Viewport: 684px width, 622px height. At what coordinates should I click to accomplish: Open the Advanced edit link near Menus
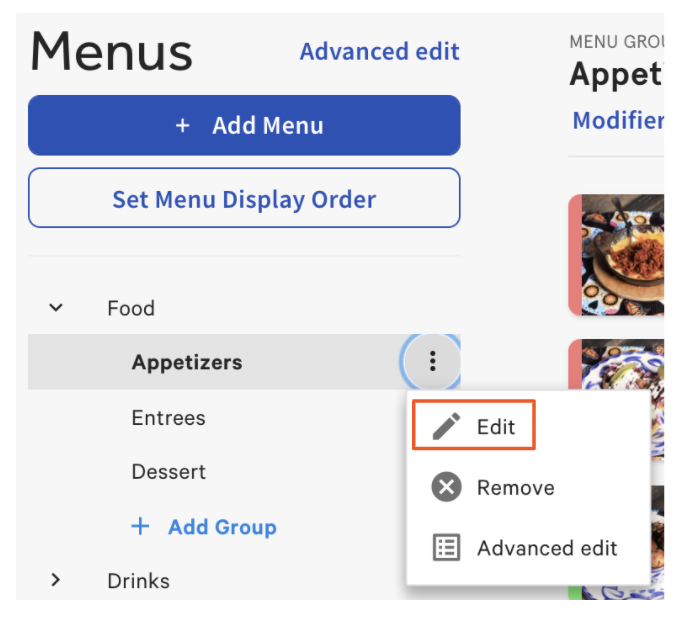(x=379, y=52)
